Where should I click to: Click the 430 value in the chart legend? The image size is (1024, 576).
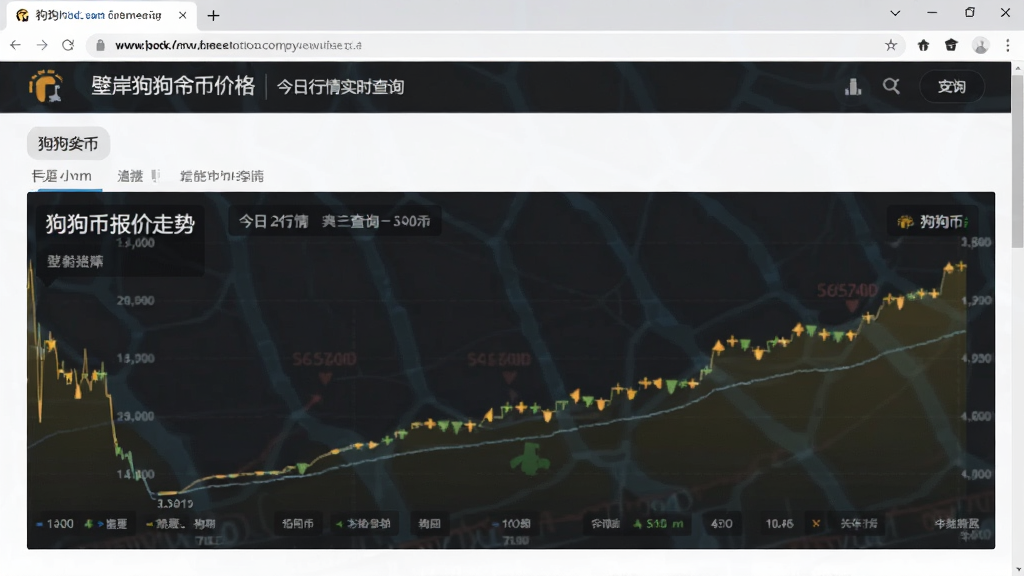[x=722, y=524]
